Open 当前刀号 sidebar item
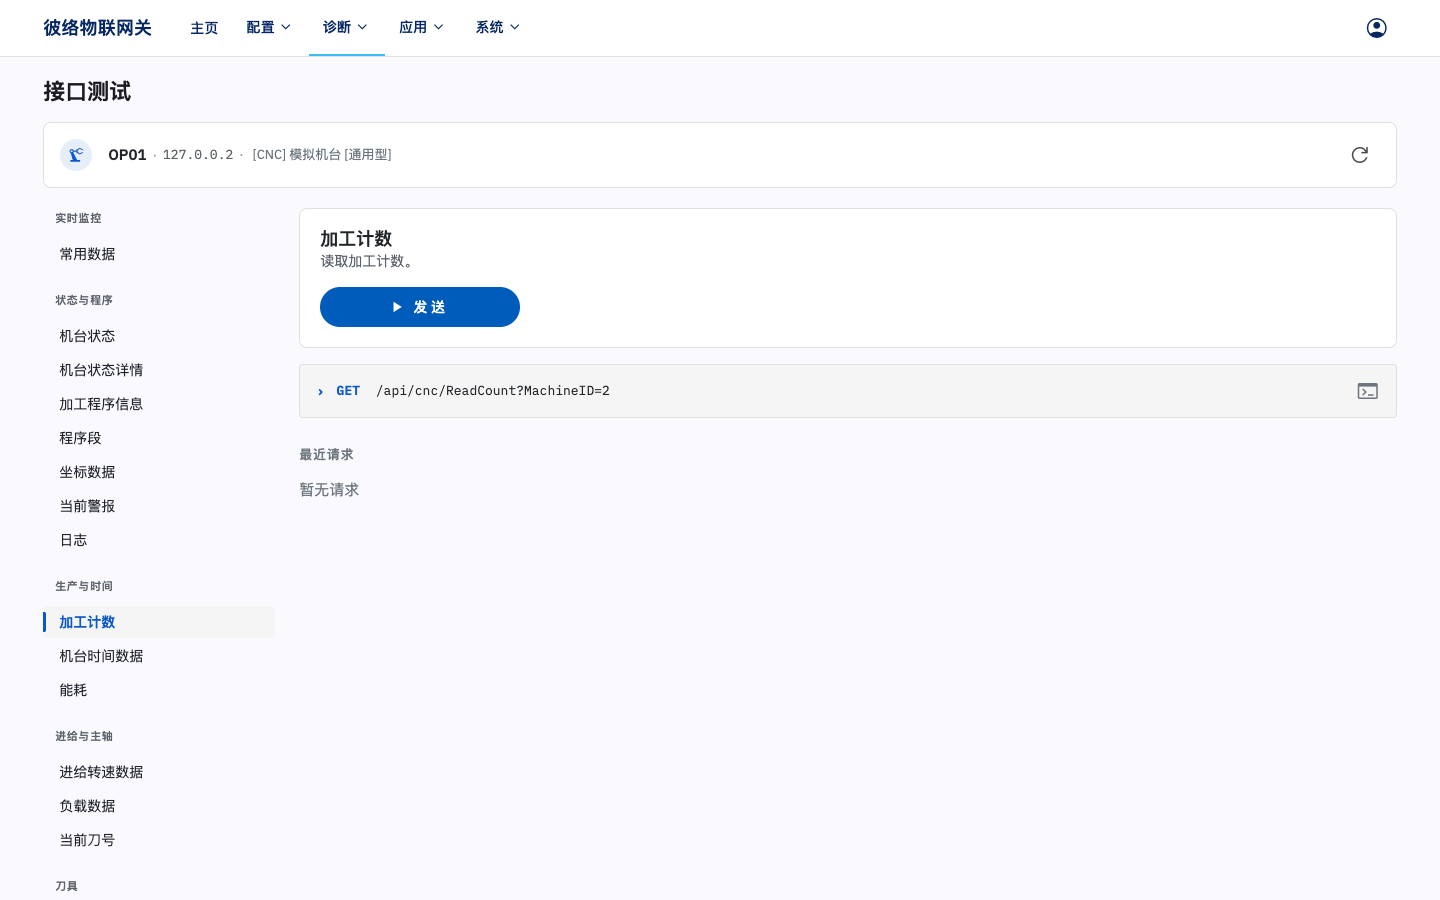 [x=159, y=840]
